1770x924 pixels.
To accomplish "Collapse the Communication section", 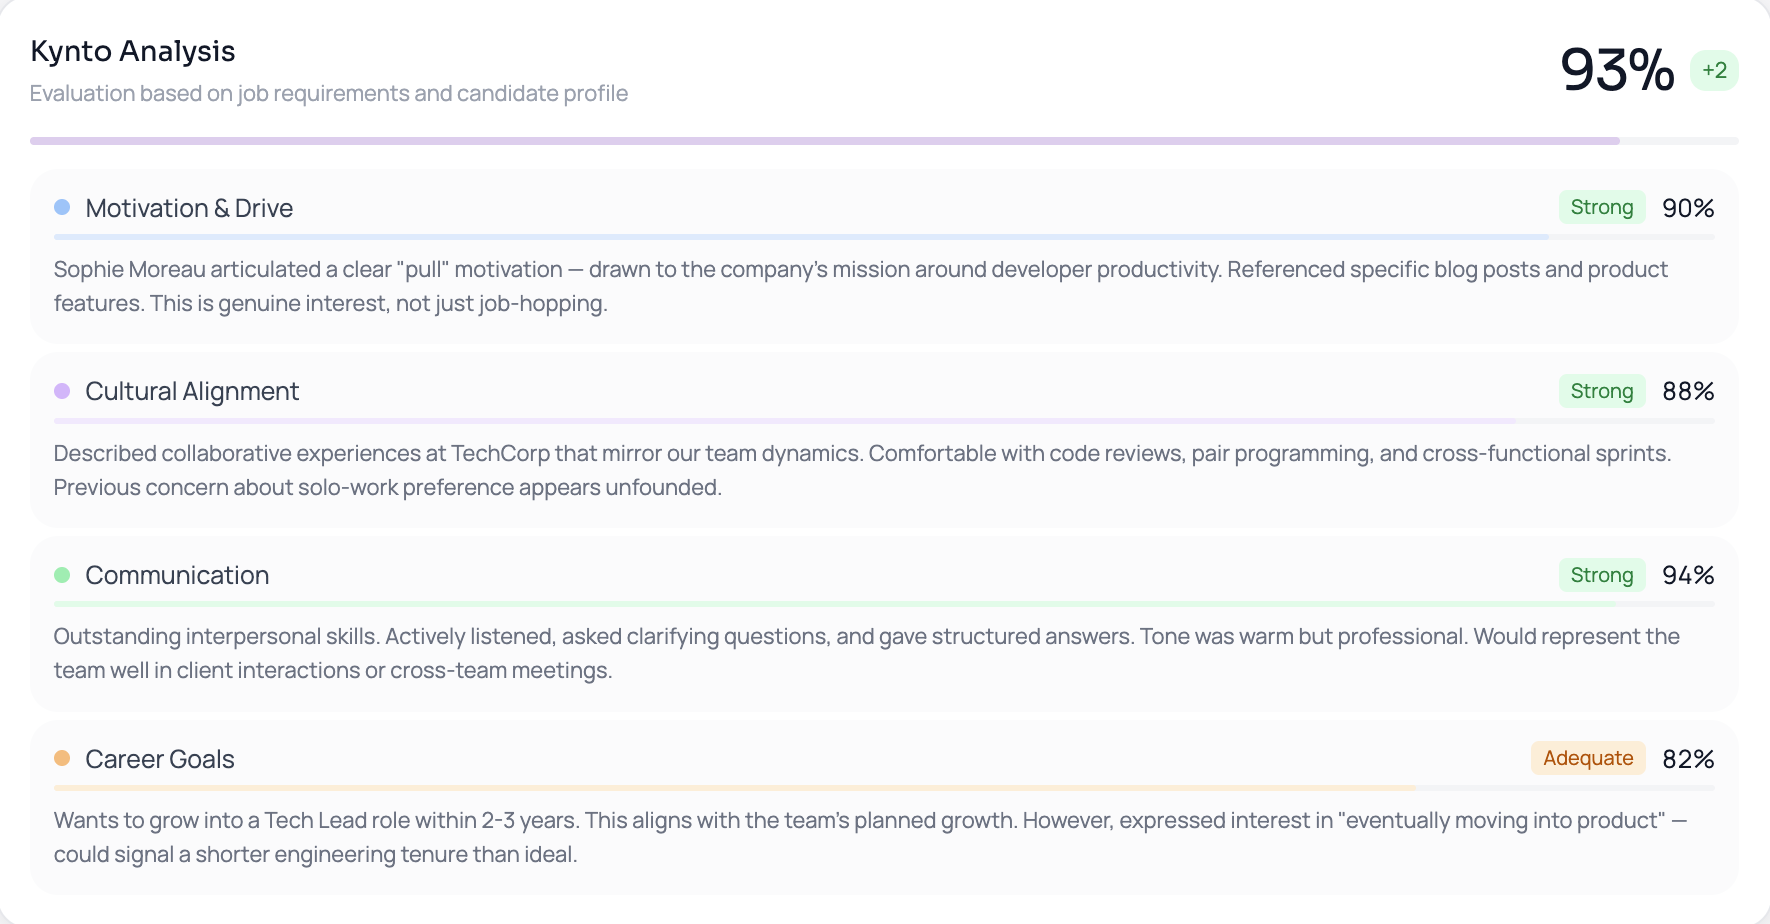I will (x=177, y=575).
